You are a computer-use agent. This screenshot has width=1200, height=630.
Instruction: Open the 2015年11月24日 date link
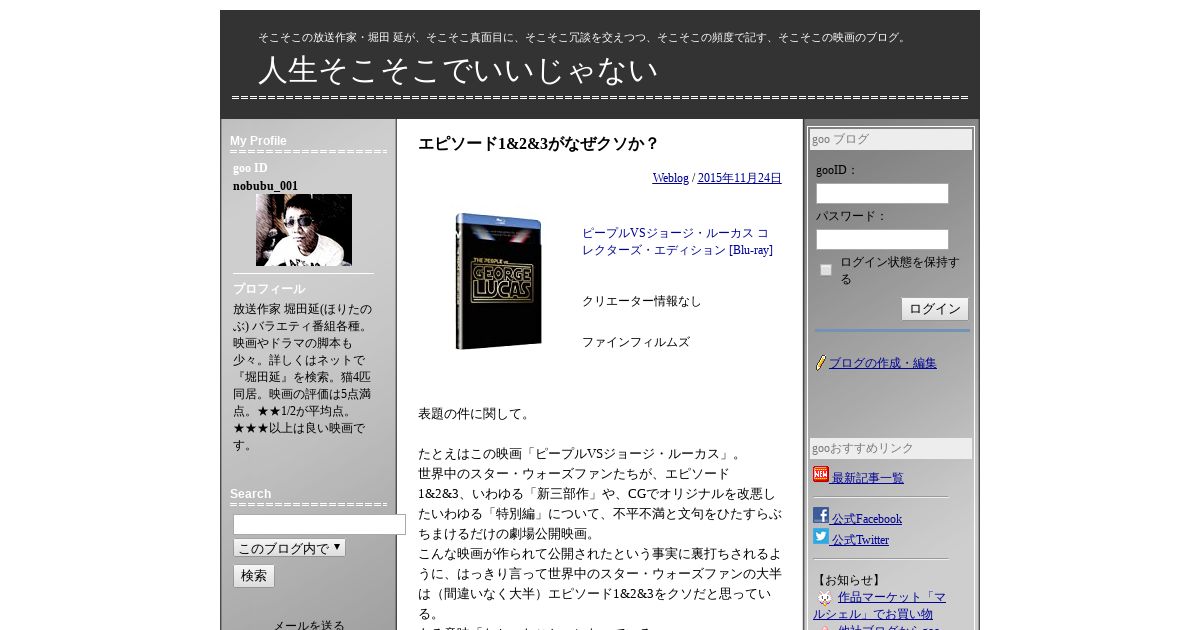click(739, 178)
